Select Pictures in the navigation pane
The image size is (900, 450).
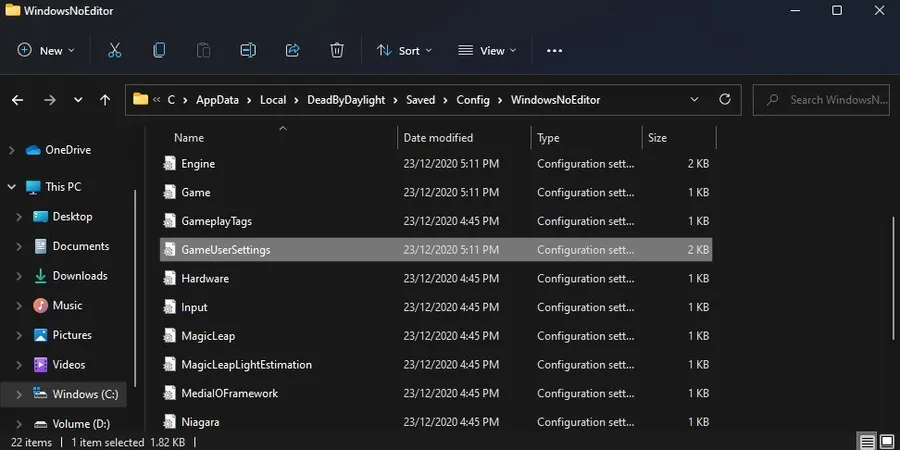[72, 335]
